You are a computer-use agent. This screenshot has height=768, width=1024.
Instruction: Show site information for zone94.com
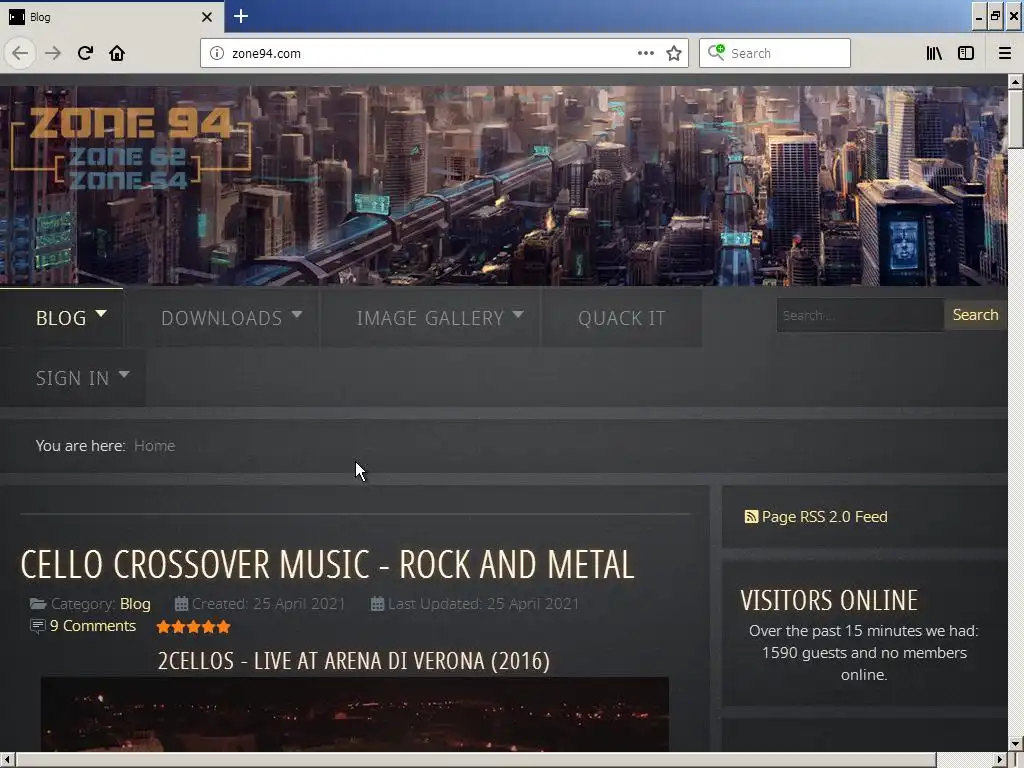click(217, 53)
